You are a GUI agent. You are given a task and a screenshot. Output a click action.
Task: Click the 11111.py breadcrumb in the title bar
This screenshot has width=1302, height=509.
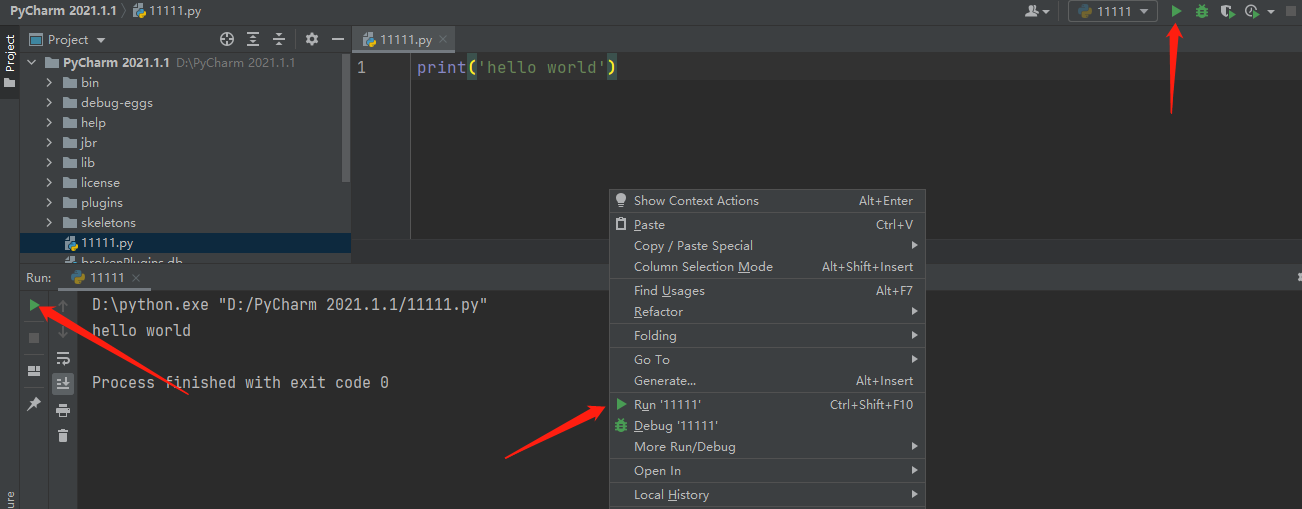coord(167,11)
